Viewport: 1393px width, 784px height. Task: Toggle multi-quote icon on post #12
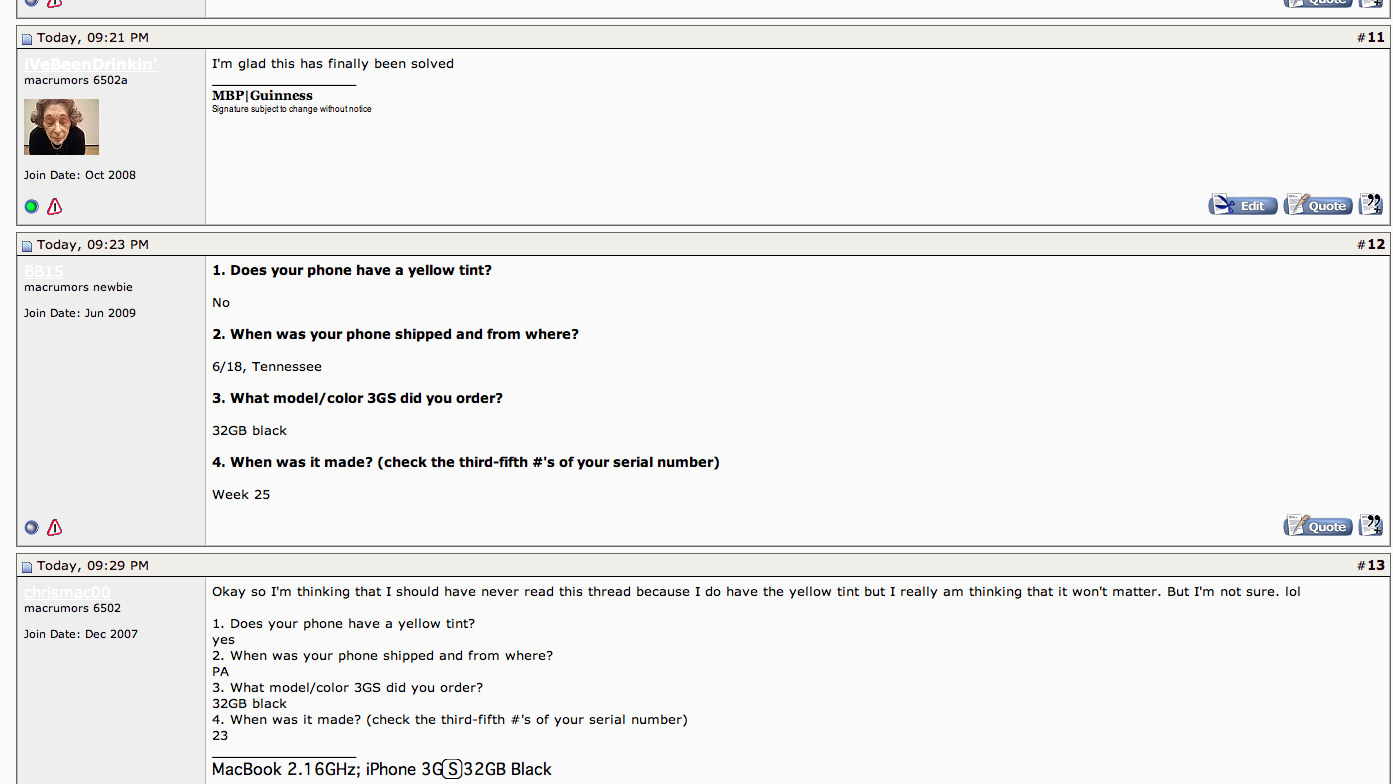click(1371, 526)
